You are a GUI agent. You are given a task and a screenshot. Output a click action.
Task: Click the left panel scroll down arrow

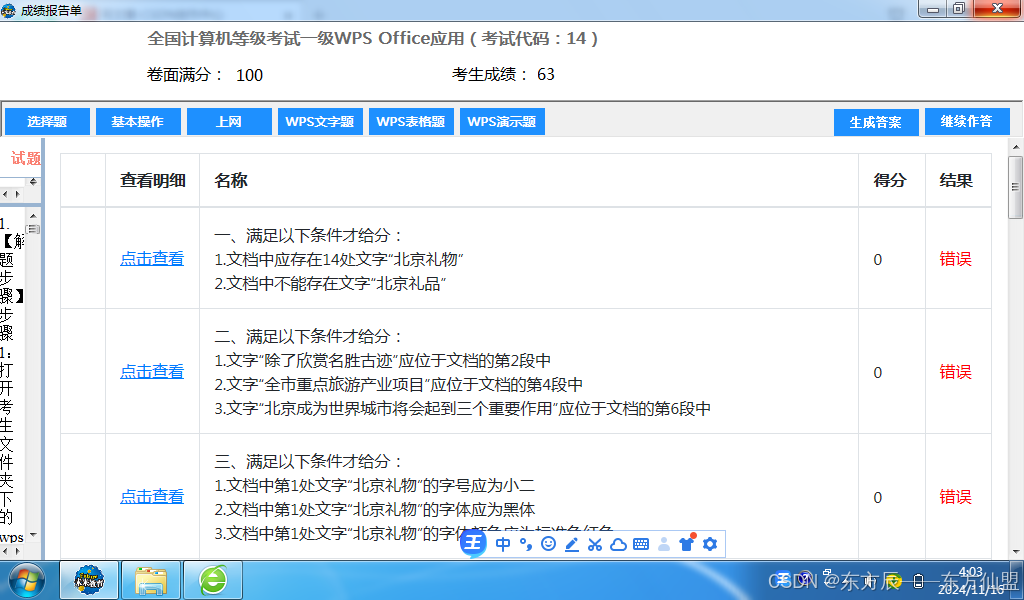[33, 535]
